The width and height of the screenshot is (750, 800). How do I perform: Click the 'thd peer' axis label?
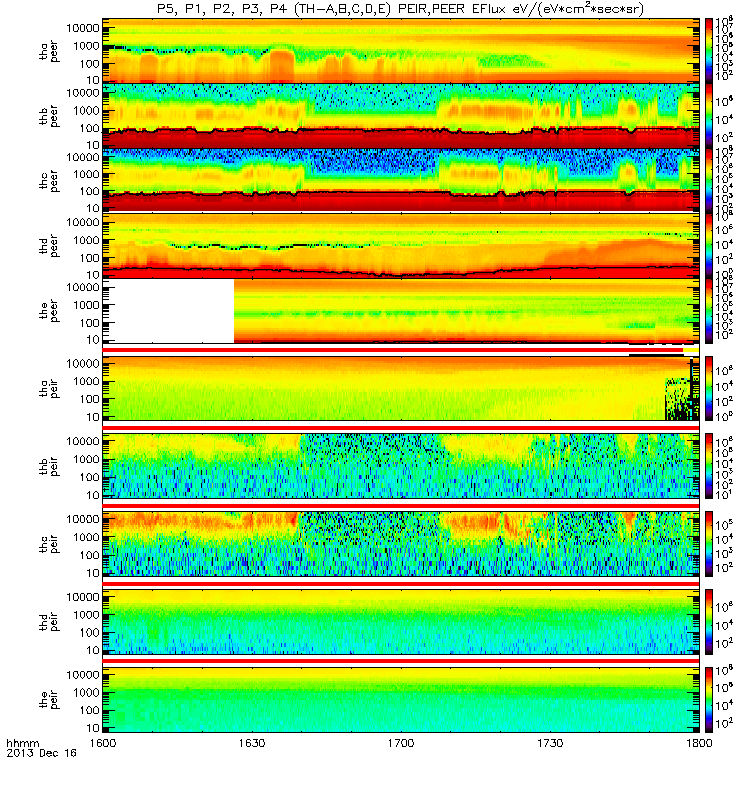tap(49, 246)
